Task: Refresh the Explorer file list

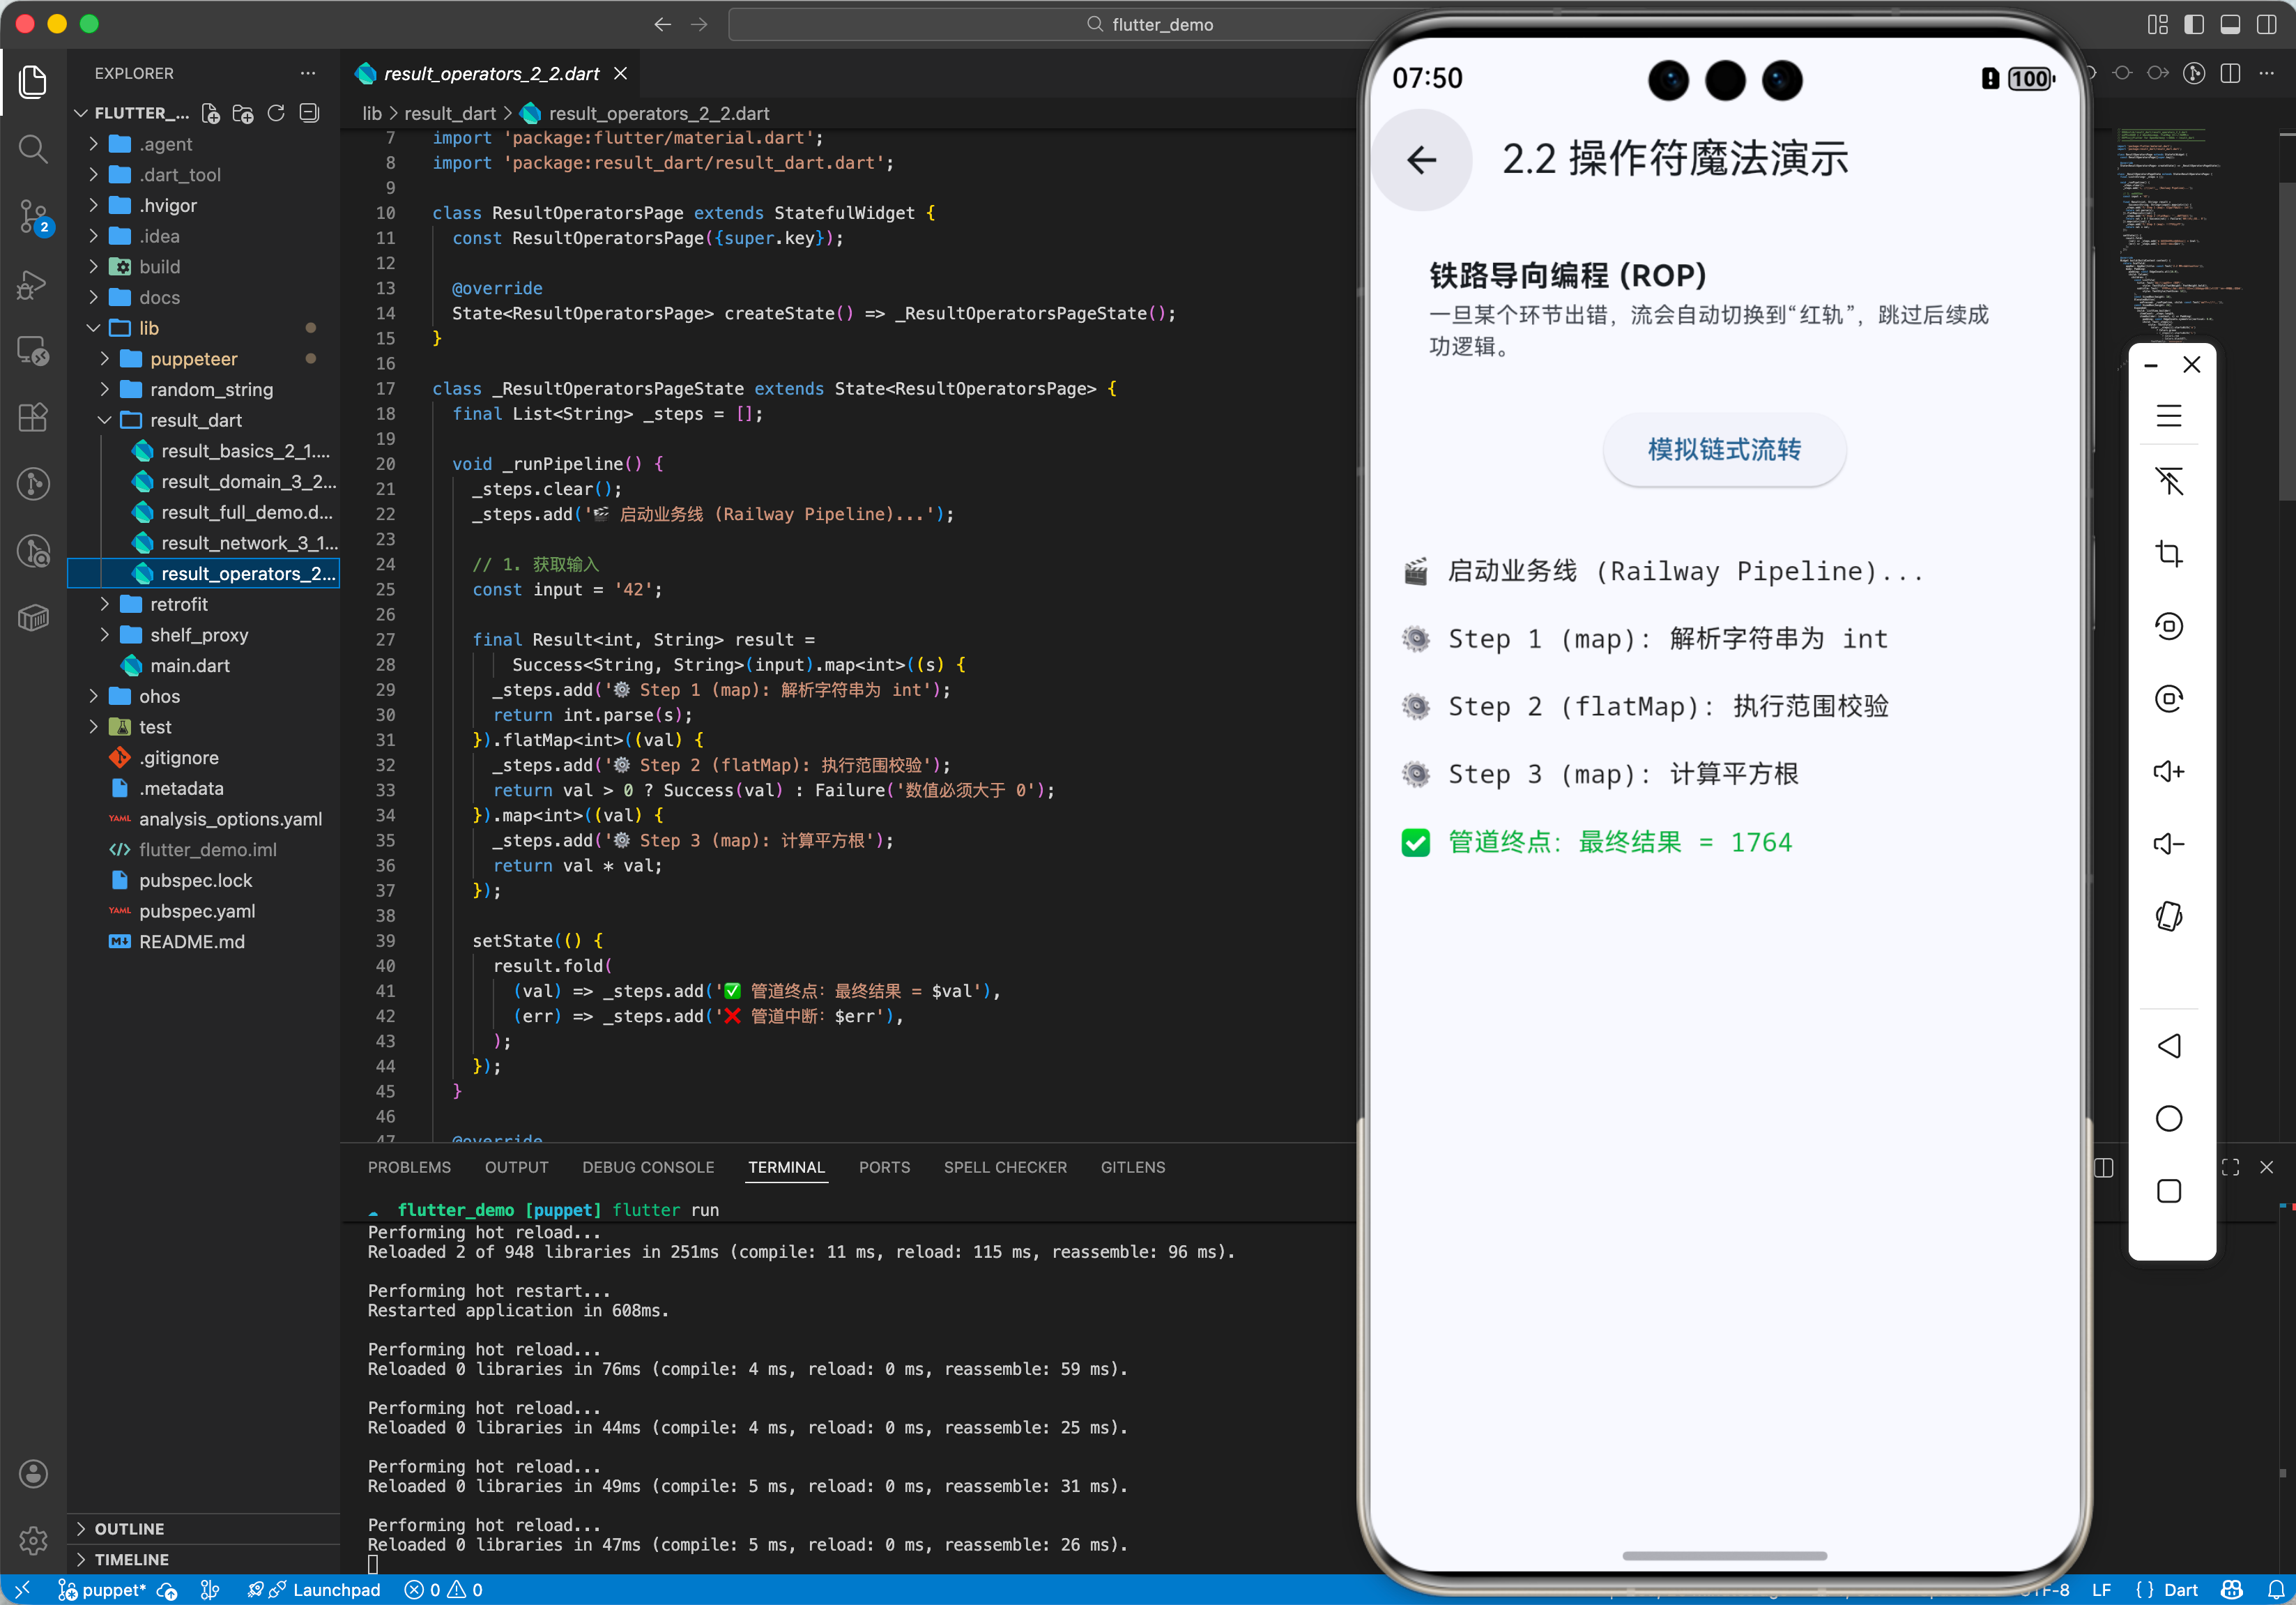Action: [276, 113]
